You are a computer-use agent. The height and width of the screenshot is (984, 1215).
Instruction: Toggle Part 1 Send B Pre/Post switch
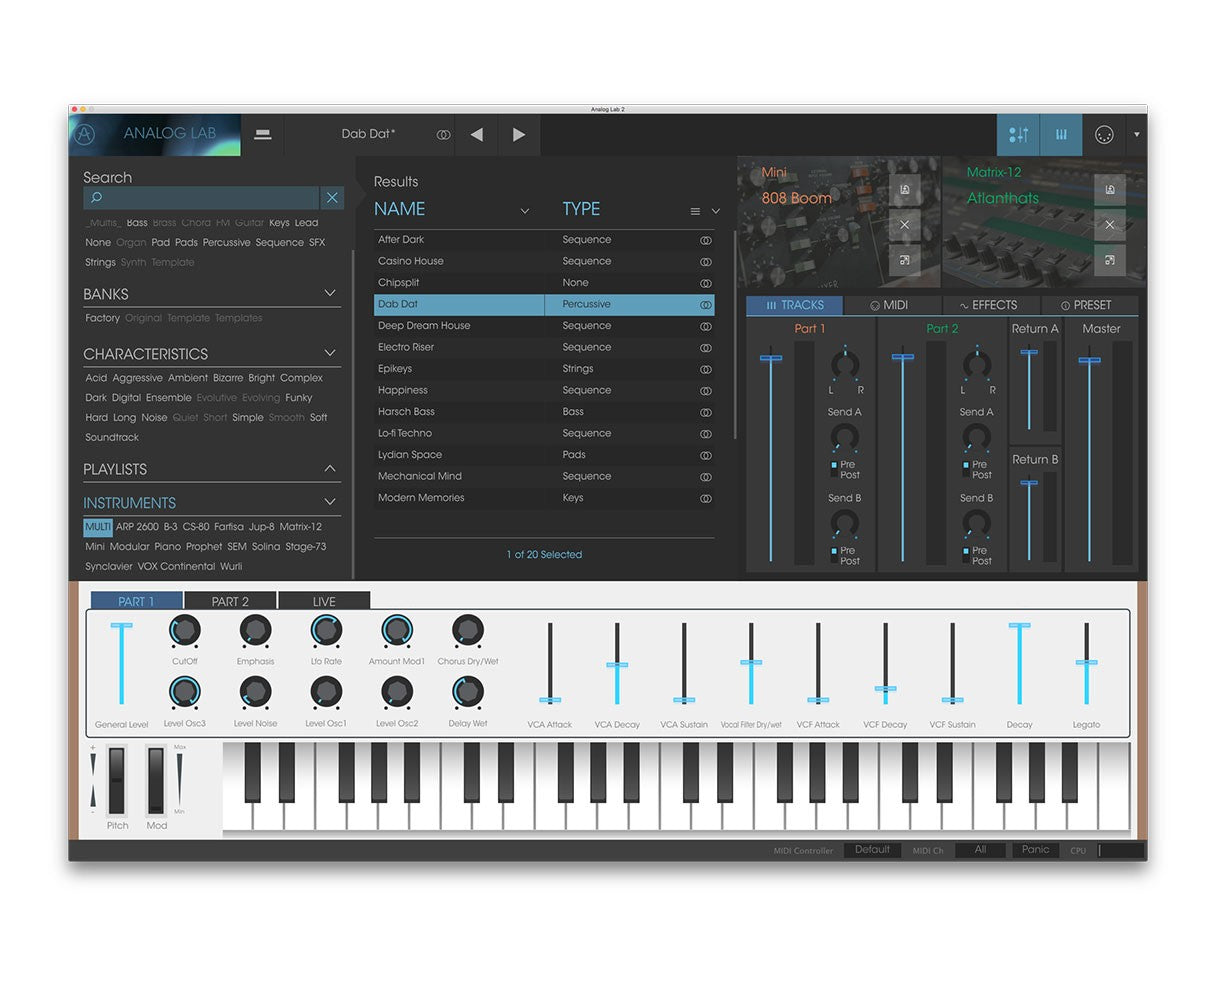(834, 556)
